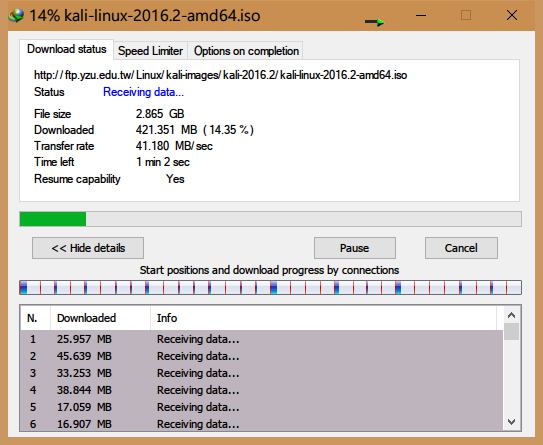Viewport: 543px width, 445px height.
Task: Click the Downloaded column header
Action: (x=100, y=318)
